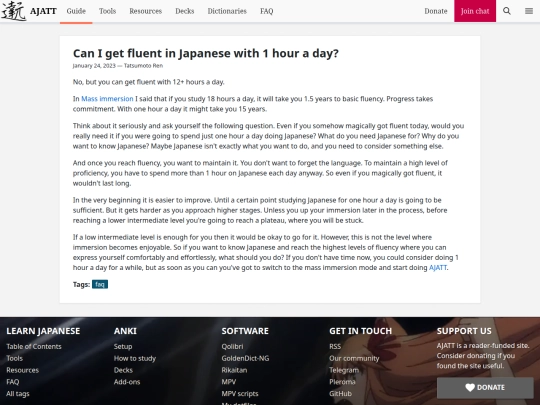The width and height of the screenshot is (540, 405).
Task: Click SUPPORT US footer heading
Action: click(x=464, y=331)
